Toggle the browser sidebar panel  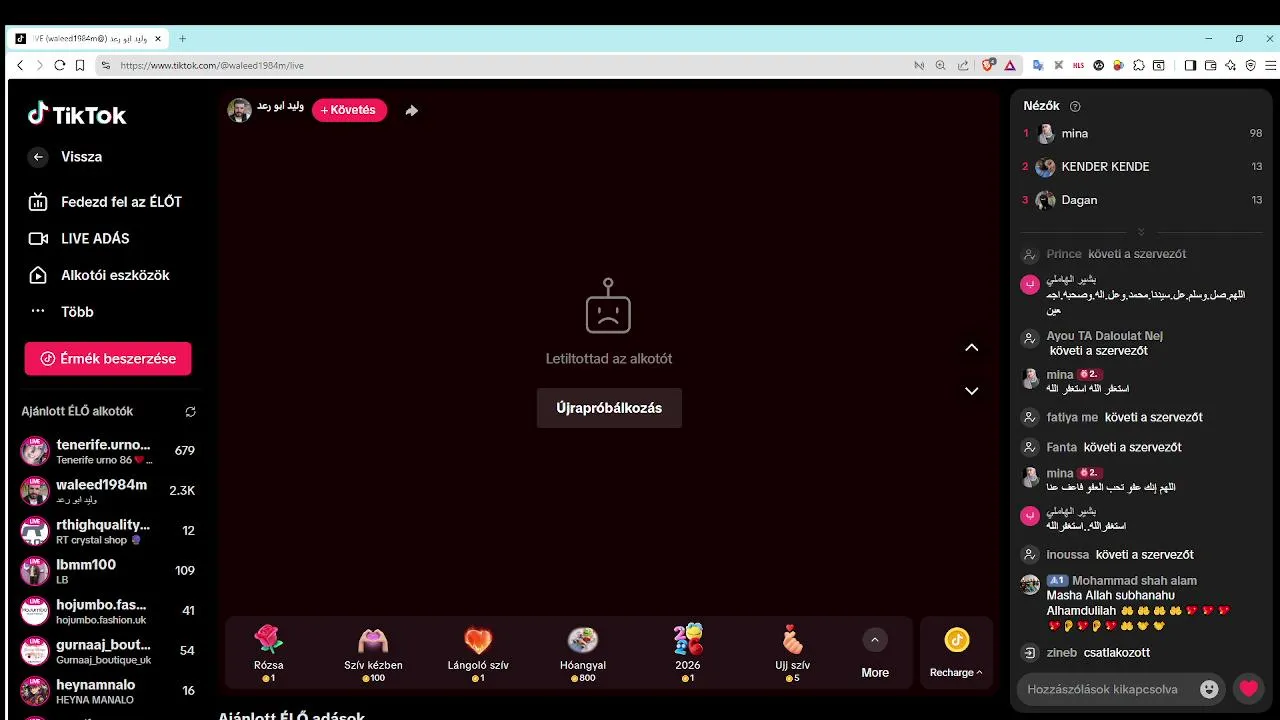pyautogui.click(x=1190, y=65)
